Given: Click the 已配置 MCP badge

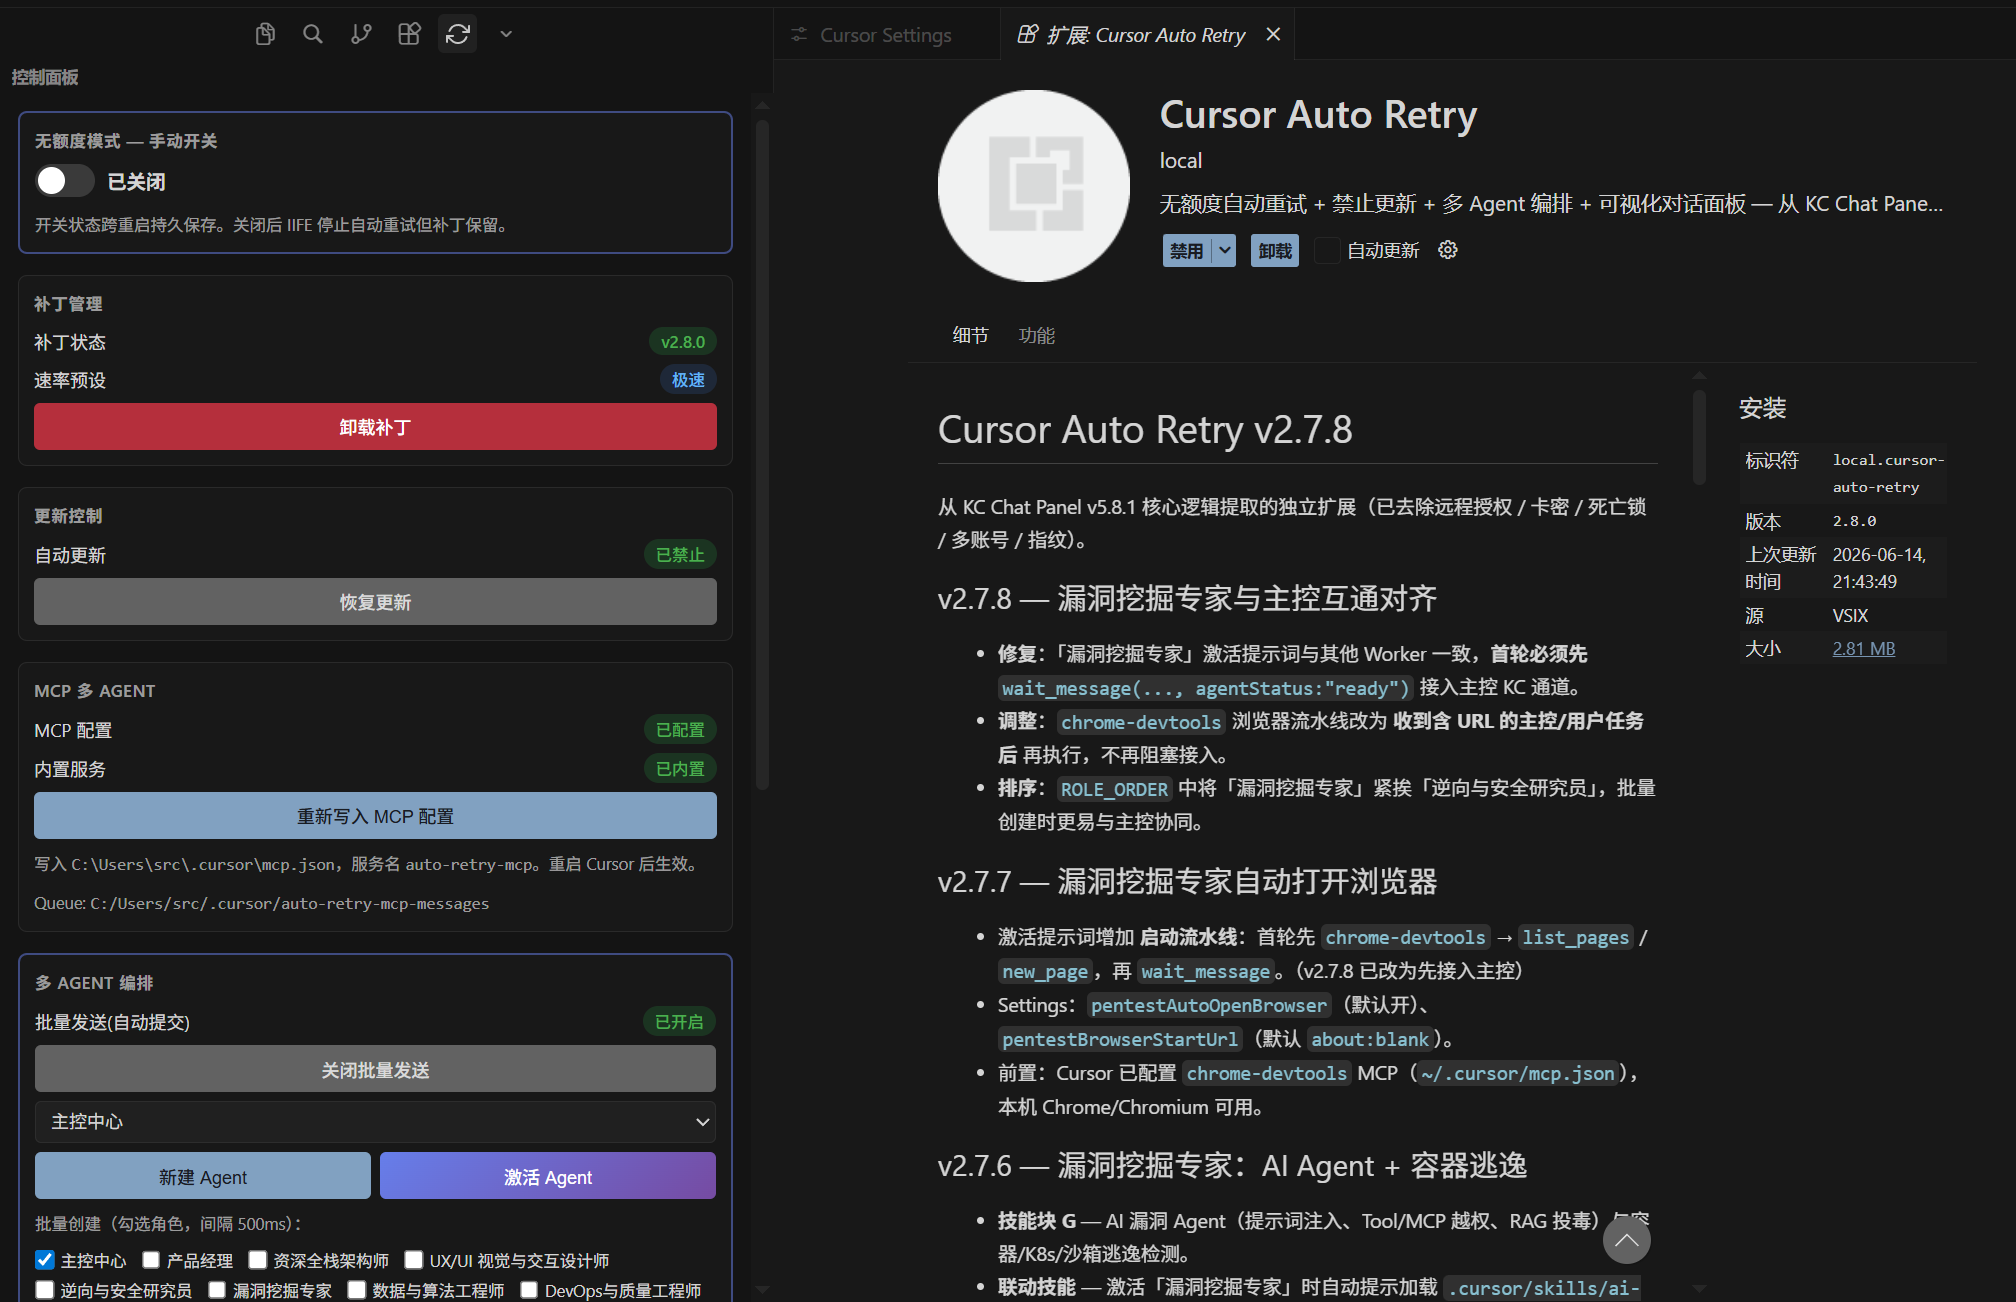Looking at the screenshot, I should pyautogui.click(x=680, y=730).
